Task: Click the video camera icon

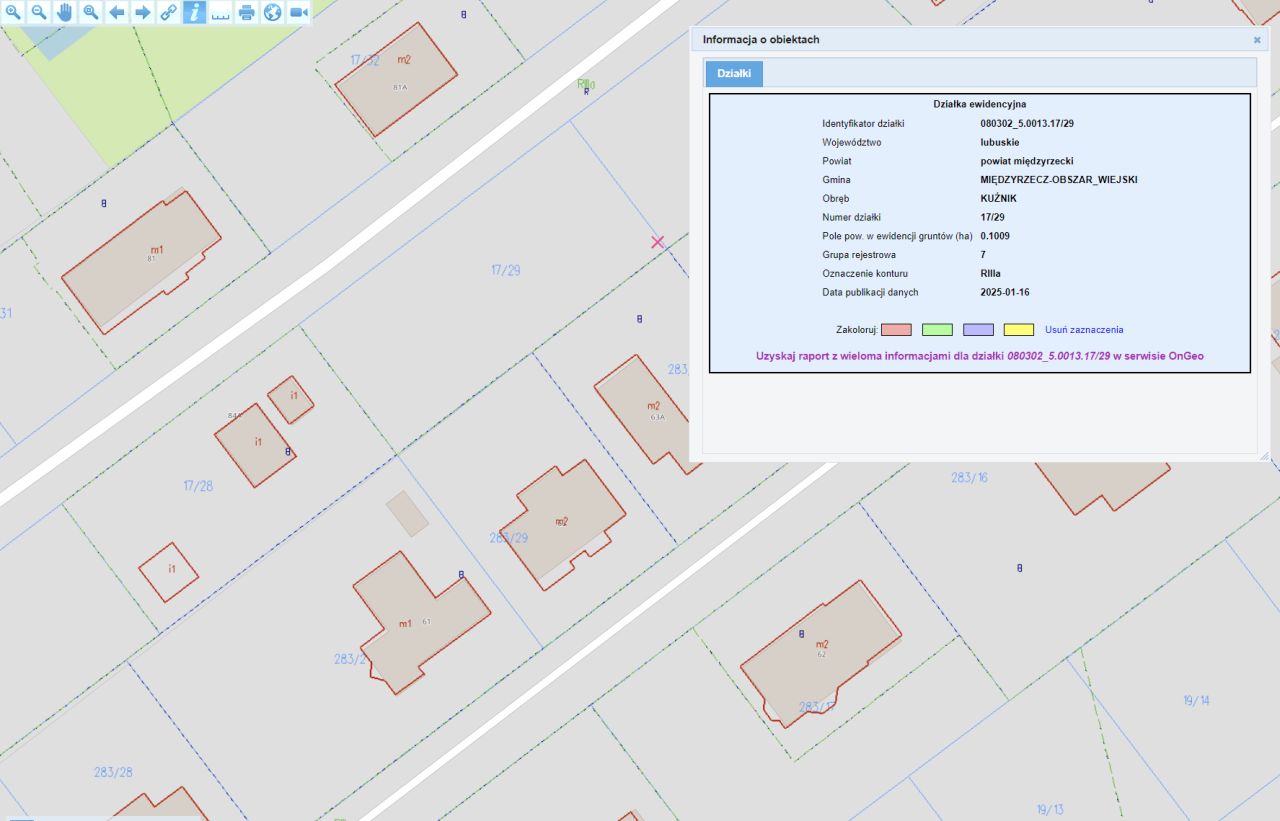Action: (x=298, y=12)
